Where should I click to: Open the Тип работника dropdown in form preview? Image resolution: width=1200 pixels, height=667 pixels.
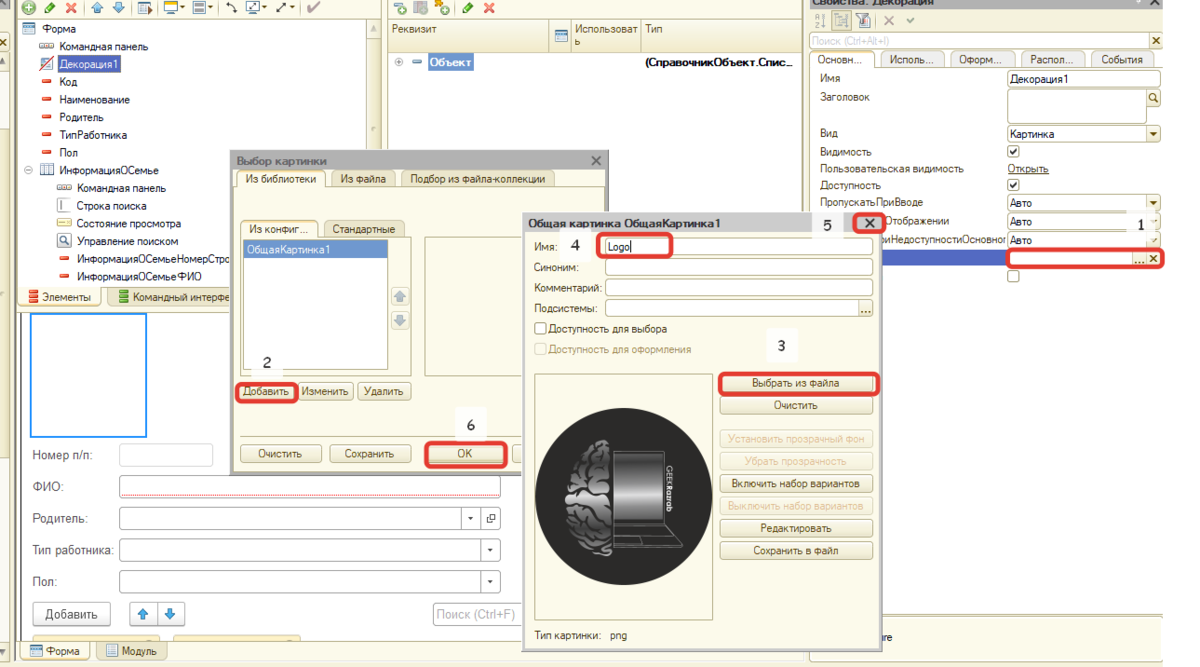[x=490, y=550]
